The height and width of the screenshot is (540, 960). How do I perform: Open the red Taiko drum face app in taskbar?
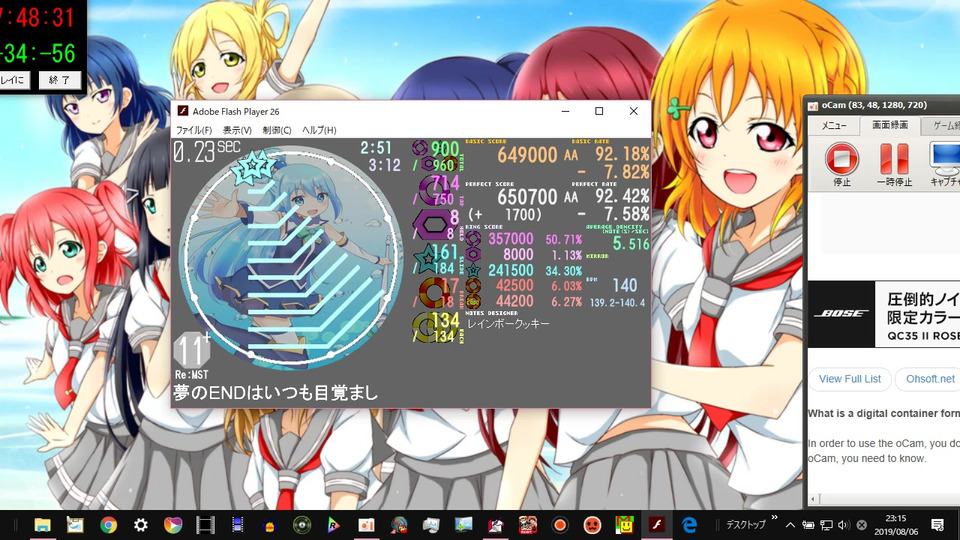(592, 525)
